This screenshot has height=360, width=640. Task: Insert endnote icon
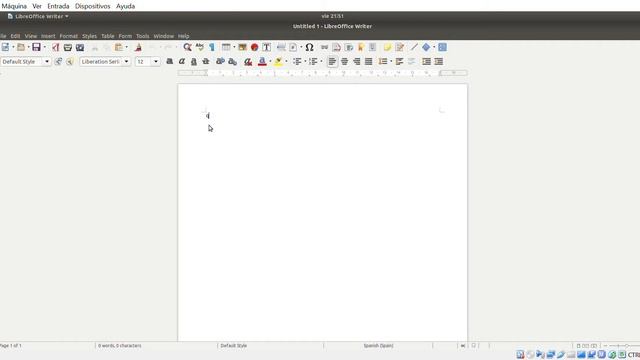coord(349,47)
